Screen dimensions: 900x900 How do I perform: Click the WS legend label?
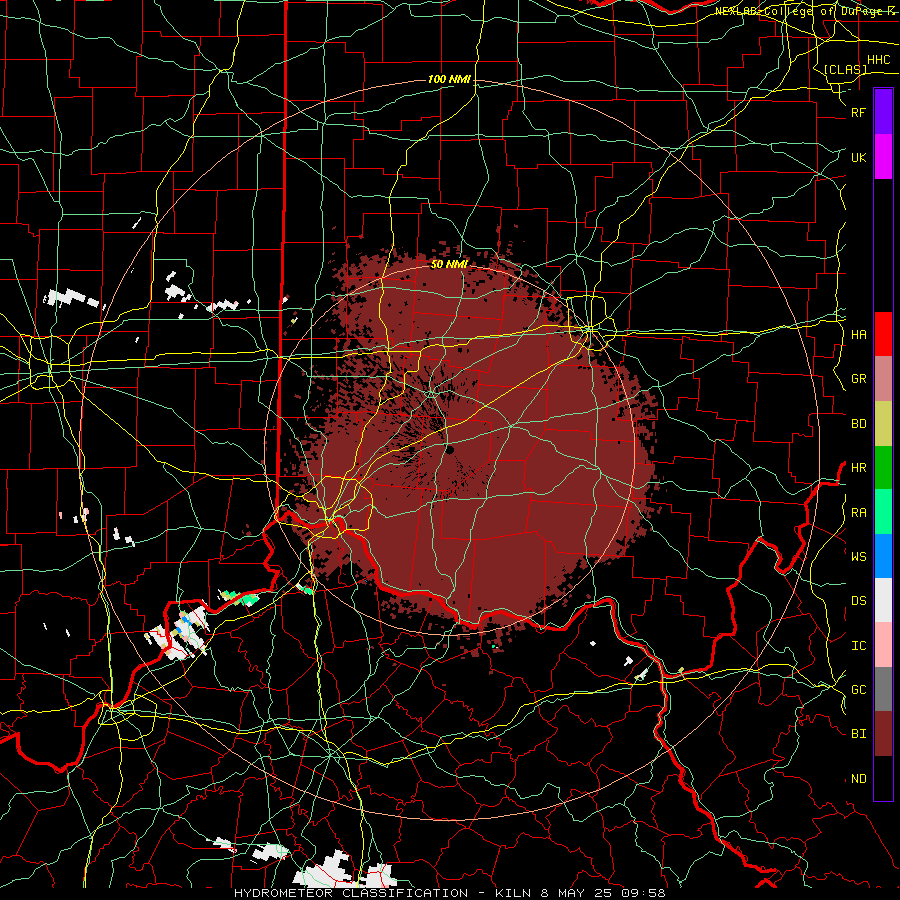[858, 556]
